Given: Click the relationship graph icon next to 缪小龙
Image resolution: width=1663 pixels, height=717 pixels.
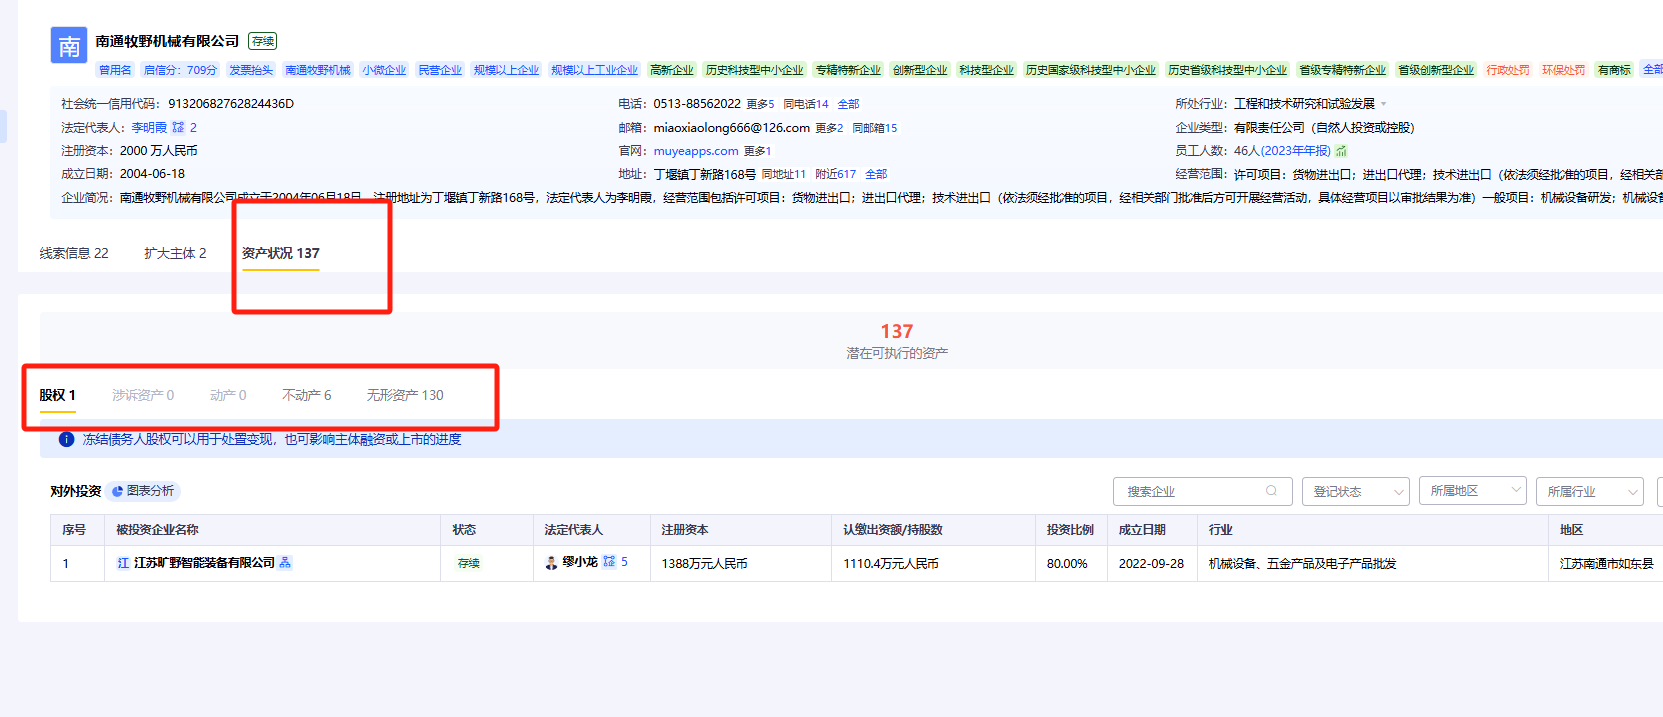Looking at the screenshot, I should 609,562.
